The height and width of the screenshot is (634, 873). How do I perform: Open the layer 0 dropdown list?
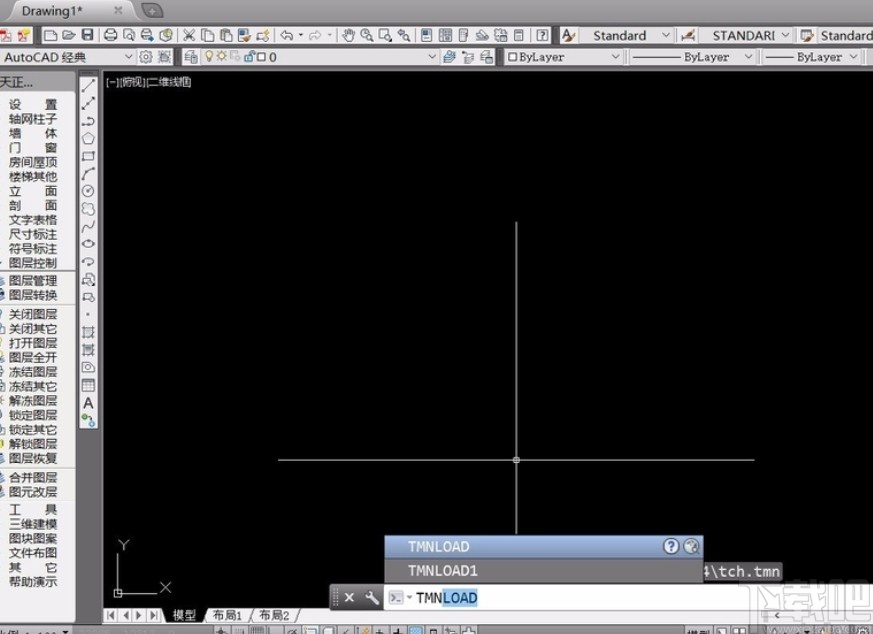coord(431,57)
